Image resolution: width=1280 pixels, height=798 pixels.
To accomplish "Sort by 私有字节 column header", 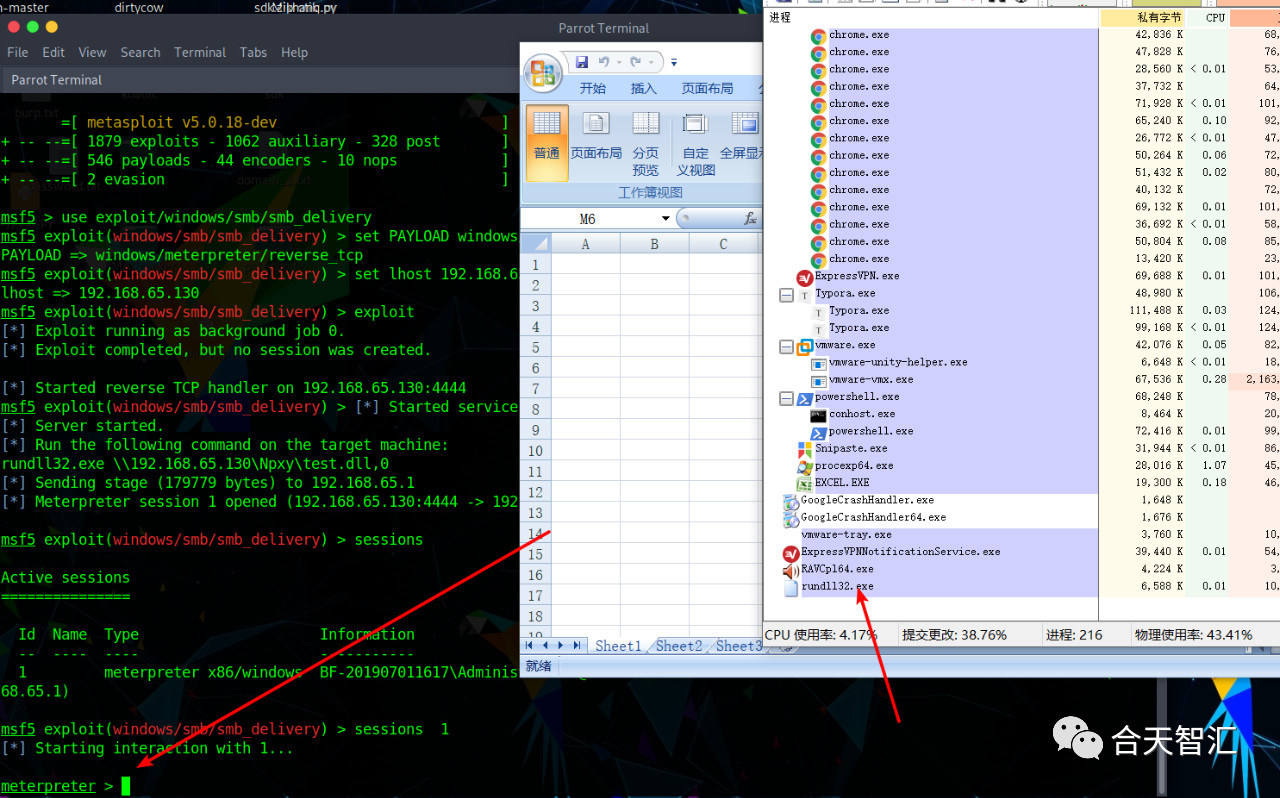I will (x=1142, y=17).
